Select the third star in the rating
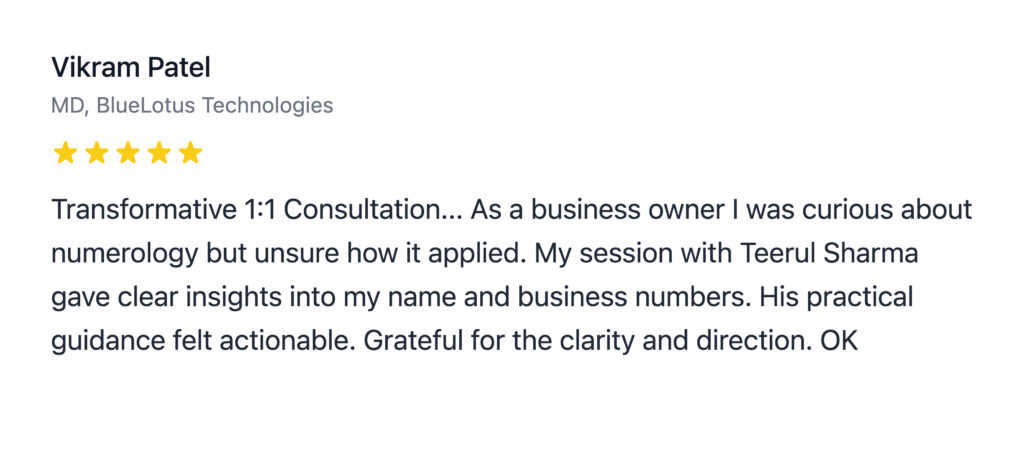This screenshot has width=1024, height=456. click(127, 153)
